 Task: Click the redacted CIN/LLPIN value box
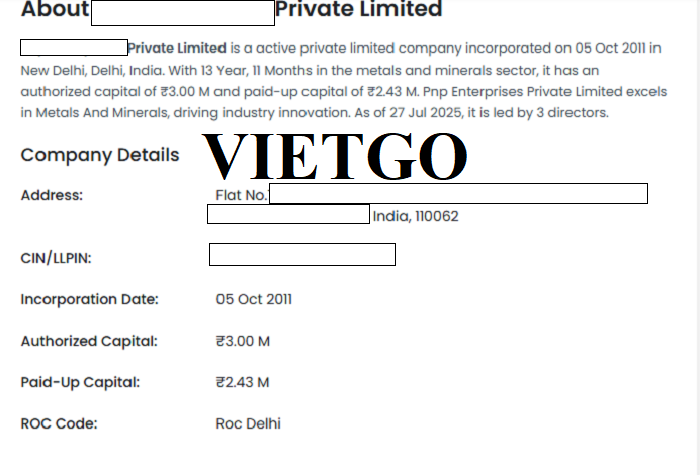(x=302, y=255)
